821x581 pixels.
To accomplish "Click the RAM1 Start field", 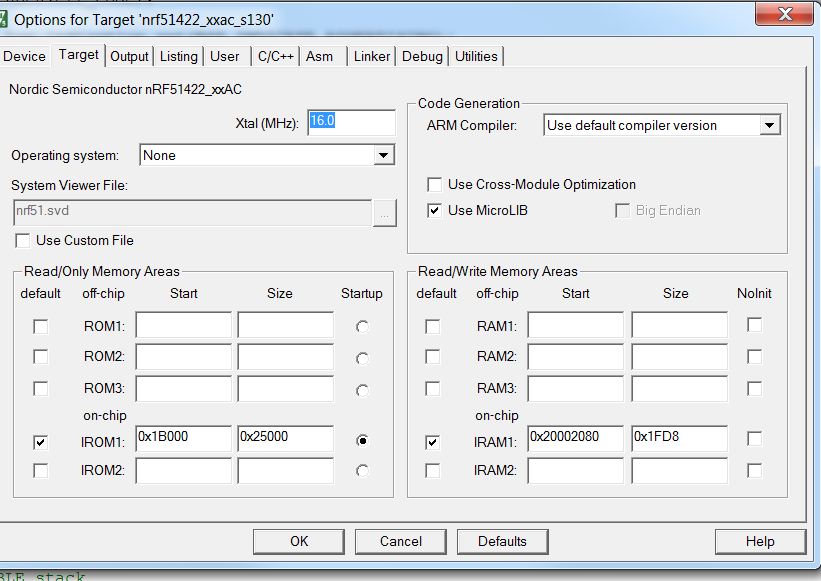I will click(x=575, y=325).
